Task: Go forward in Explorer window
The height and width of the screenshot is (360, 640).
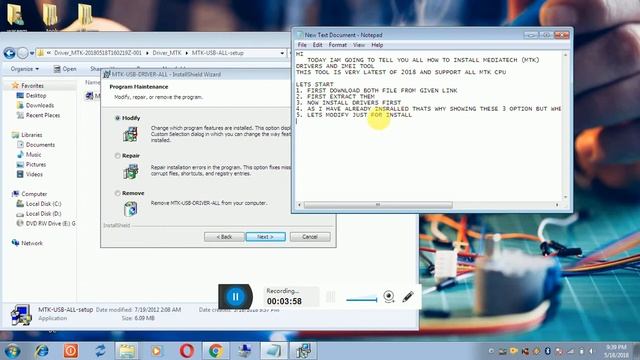Action: click(23, 53)
